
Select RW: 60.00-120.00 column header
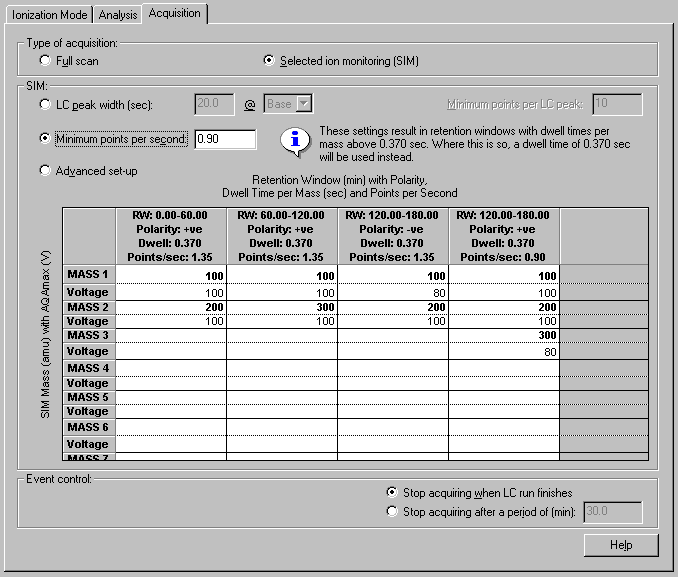point(282,236)
